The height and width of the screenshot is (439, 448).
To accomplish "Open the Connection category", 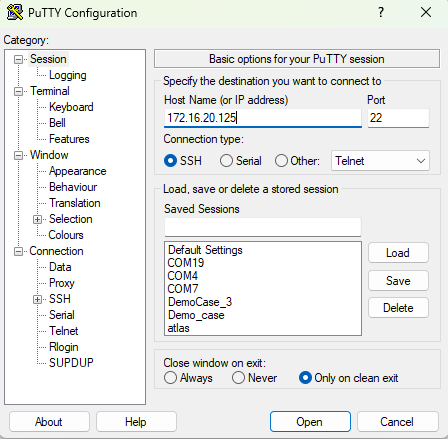I will [x=56, y=251].
